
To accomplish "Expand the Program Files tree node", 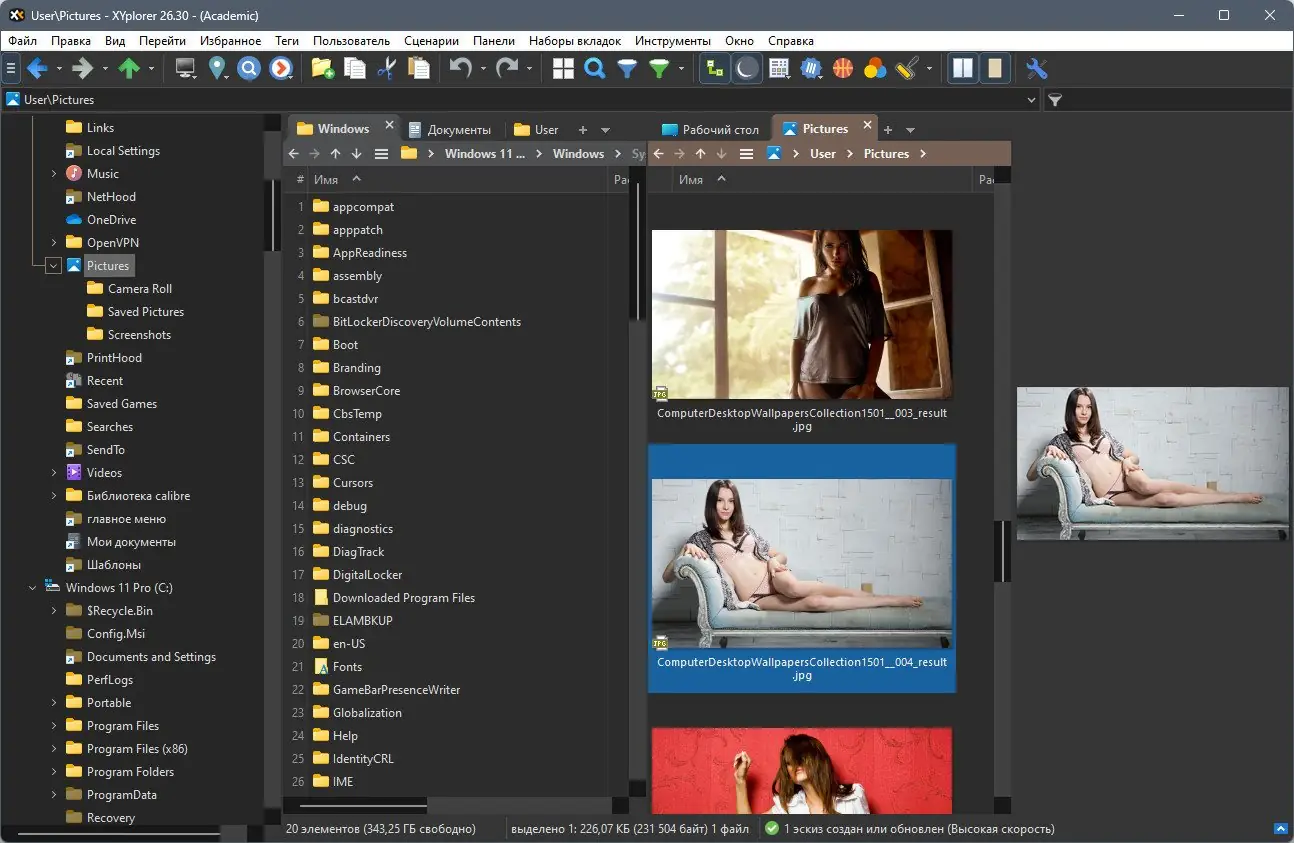I will 54,726.
